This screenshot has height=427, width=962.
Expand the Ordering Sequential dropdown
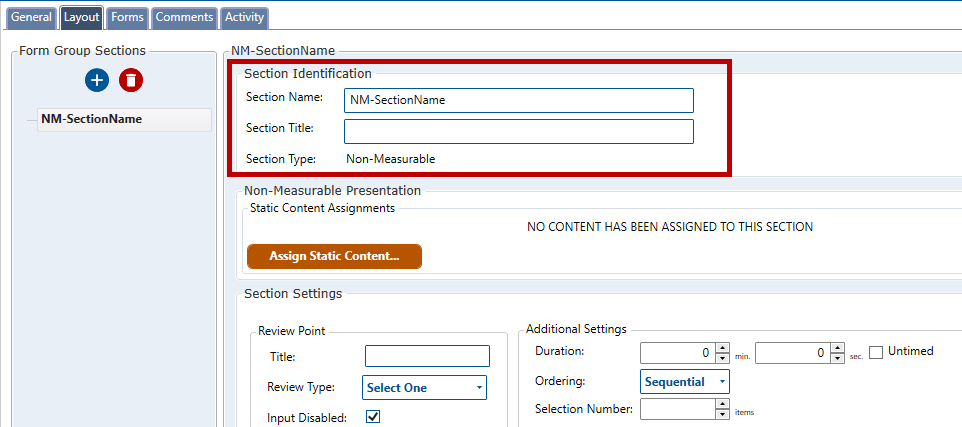tap(685, 381)
